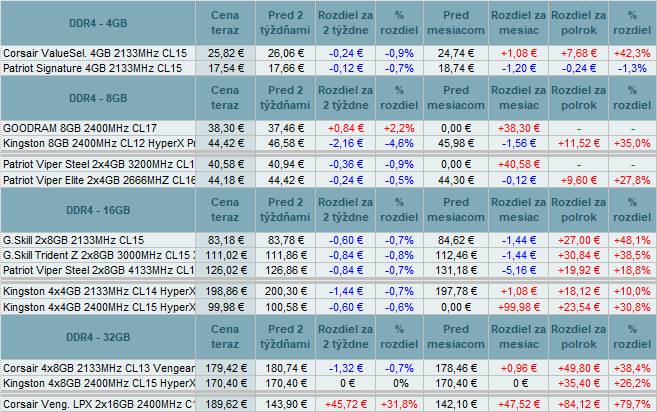Screen dimensions: 657x412
Task: Click Rozdiel za polrok header in DDR4 32GB section
Action: (579, 337)
